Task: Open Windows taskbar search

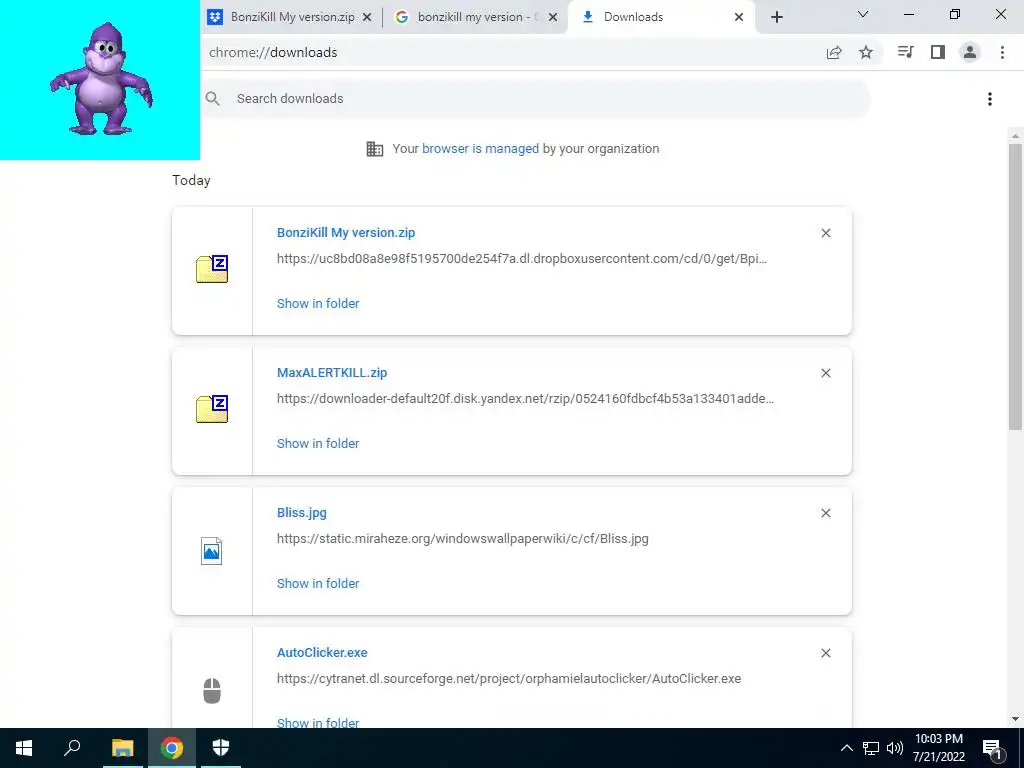Action: coord(72,748)
